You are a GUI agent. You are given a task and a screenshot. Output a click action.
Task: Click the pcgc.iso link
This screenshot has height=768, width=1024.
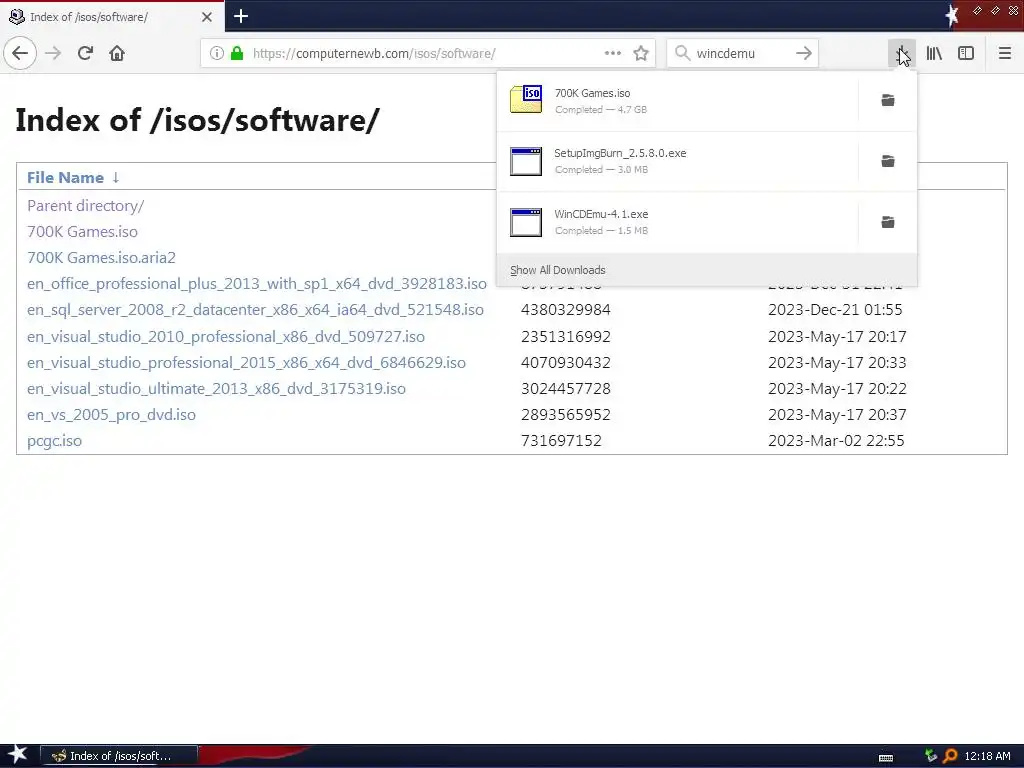pos(54,441)
